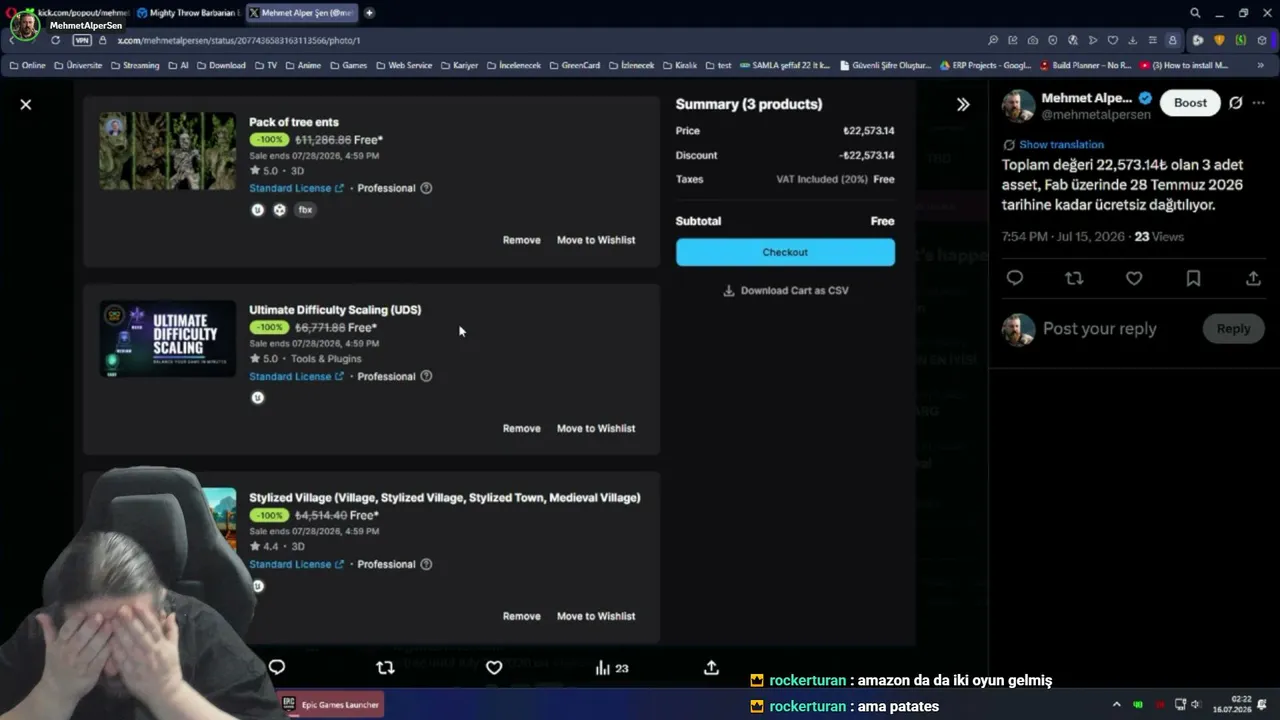Click the blue Checkout button in photo
The image size is (1280, 720).
[x=785, y=252]
